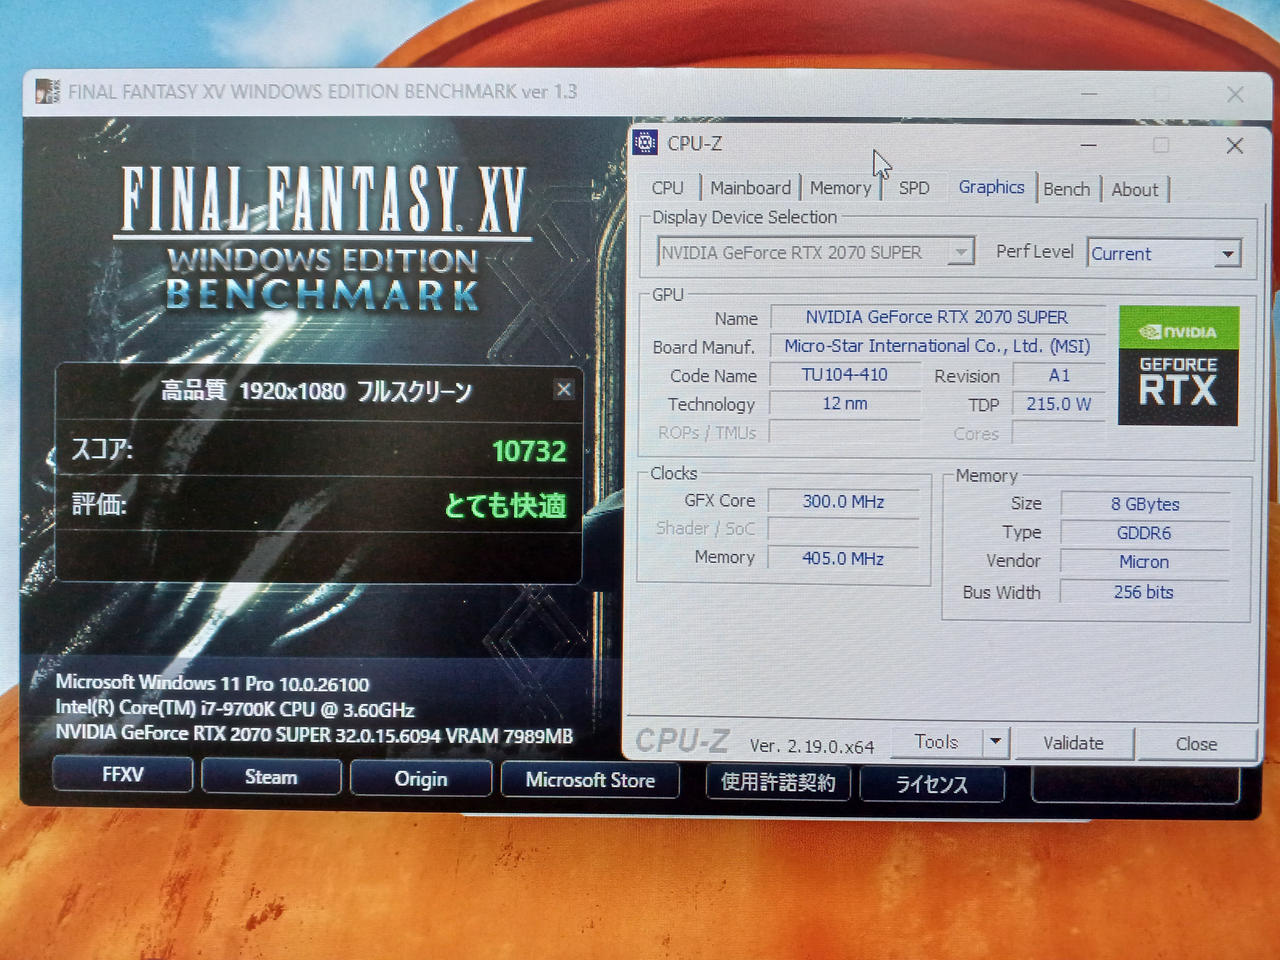The height and width of the screenshot is (960, 1280).
Task: Switch to the CPU tab
Action: [668, 188]
